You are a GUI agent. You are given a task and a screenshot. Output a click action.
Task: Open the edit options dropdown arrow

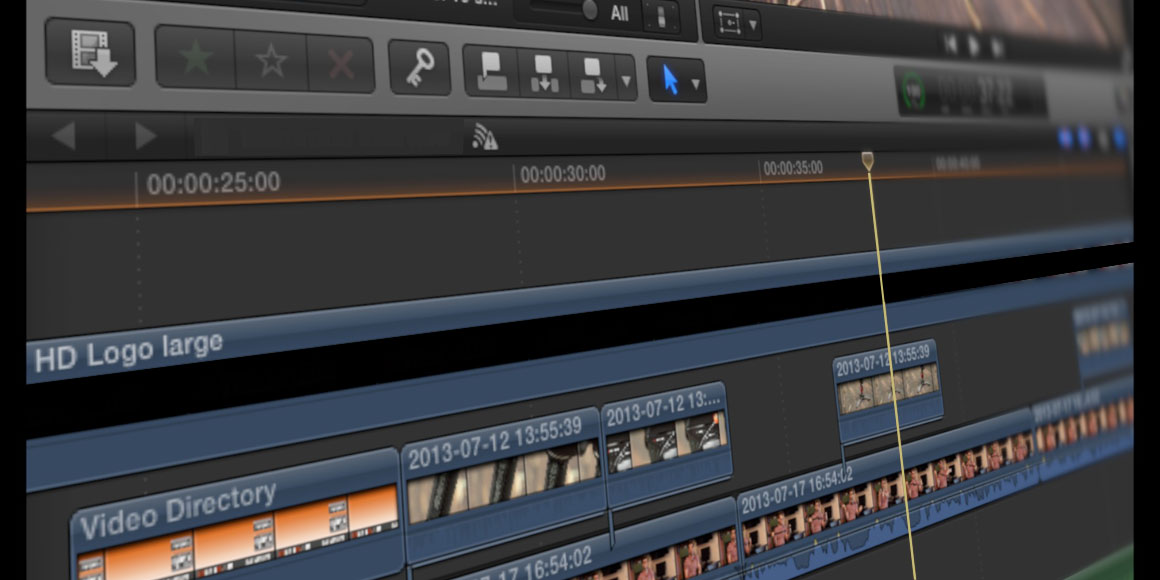[626, 81]
